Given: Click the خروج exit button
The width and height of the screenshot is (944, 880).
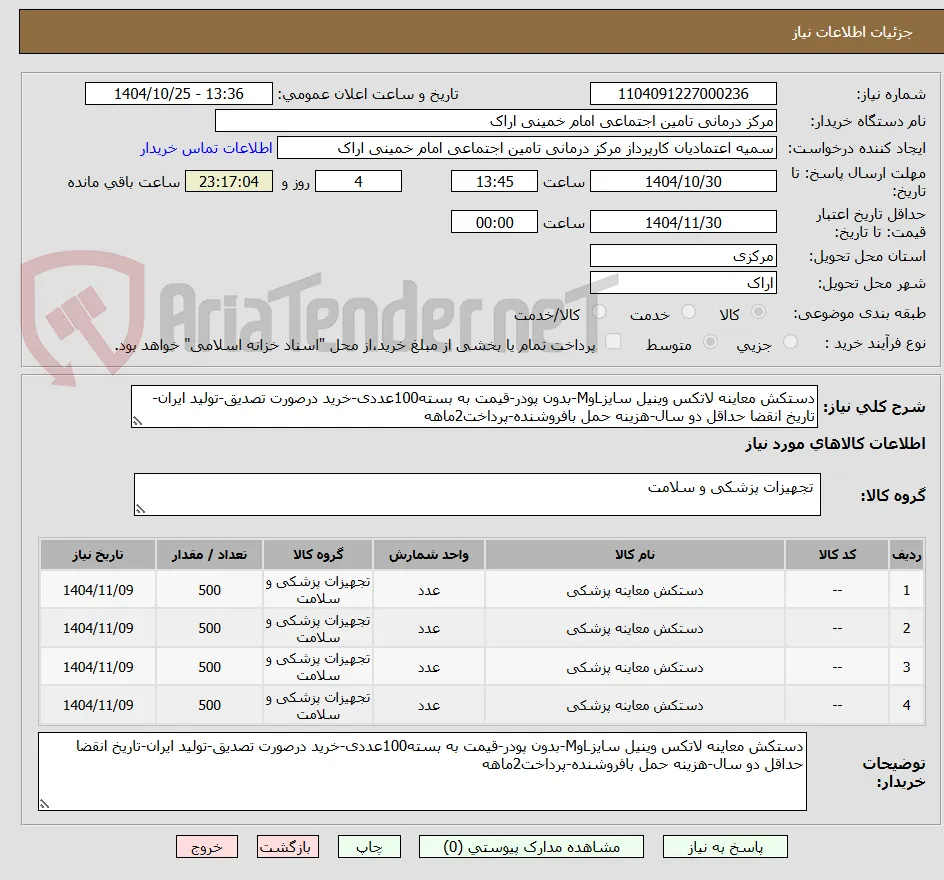Looking at the screenshot, I should [206, 847].
